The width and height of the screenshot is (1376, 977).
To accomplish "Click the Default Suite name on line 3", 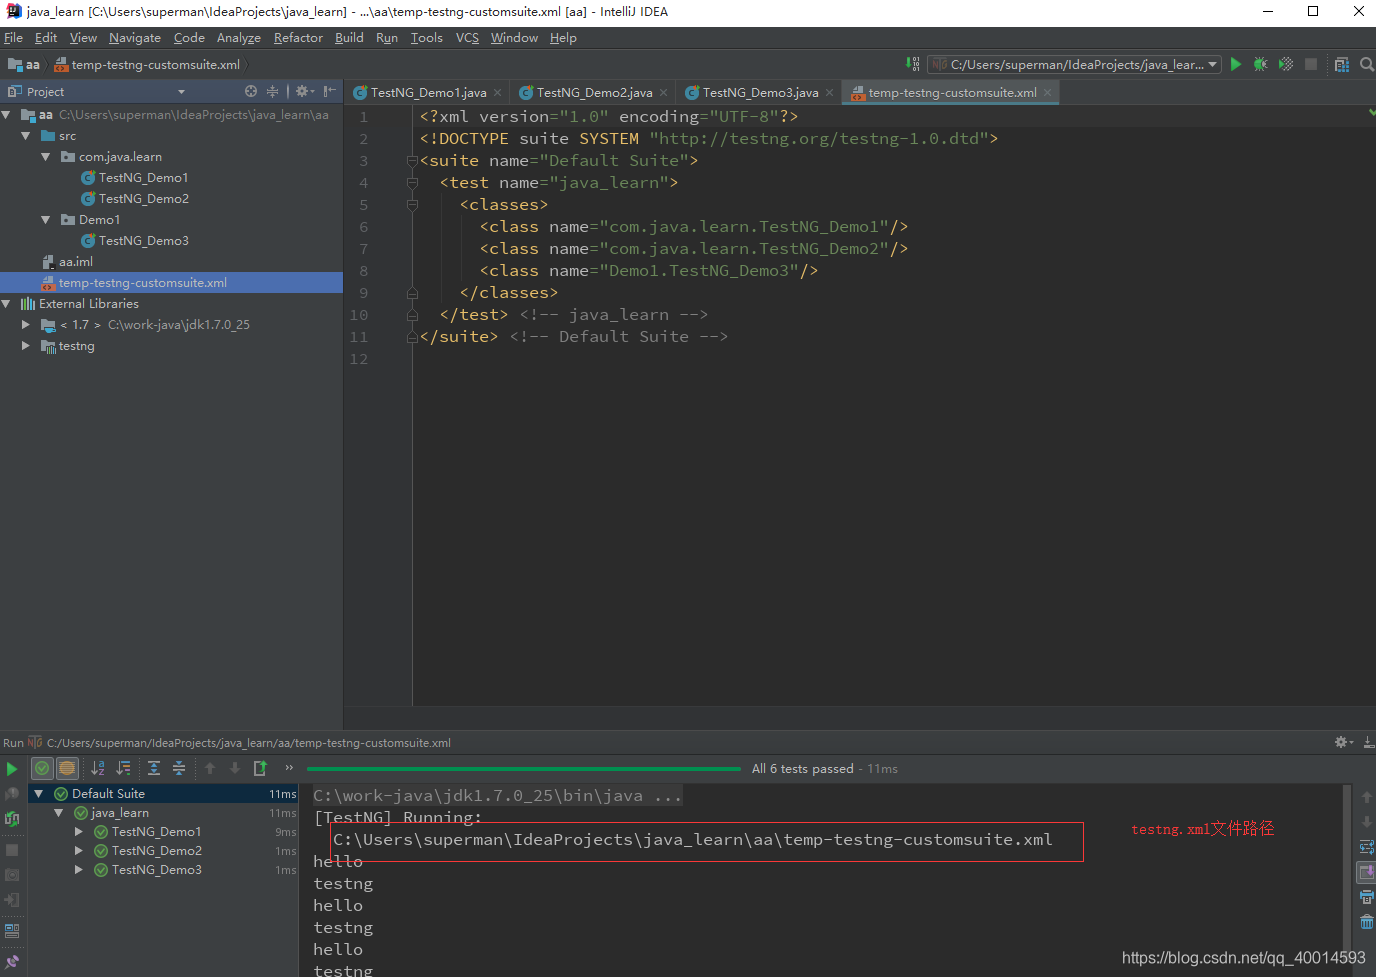I will [614, 161].
